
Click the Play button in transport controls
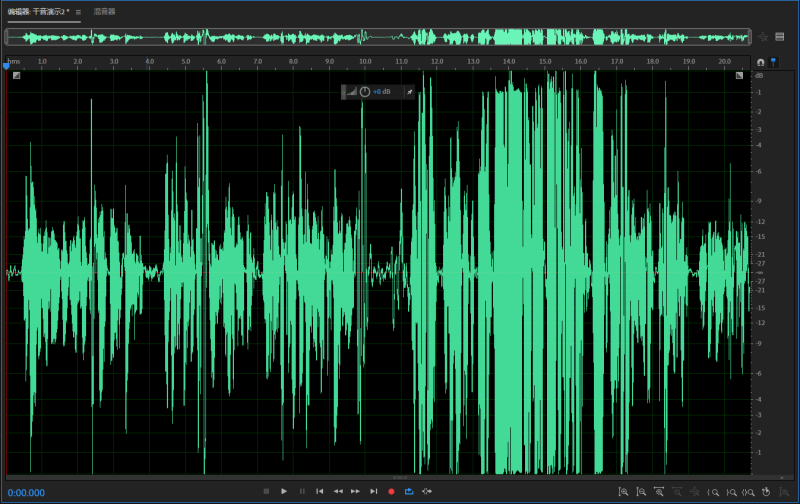click(284, 491)
